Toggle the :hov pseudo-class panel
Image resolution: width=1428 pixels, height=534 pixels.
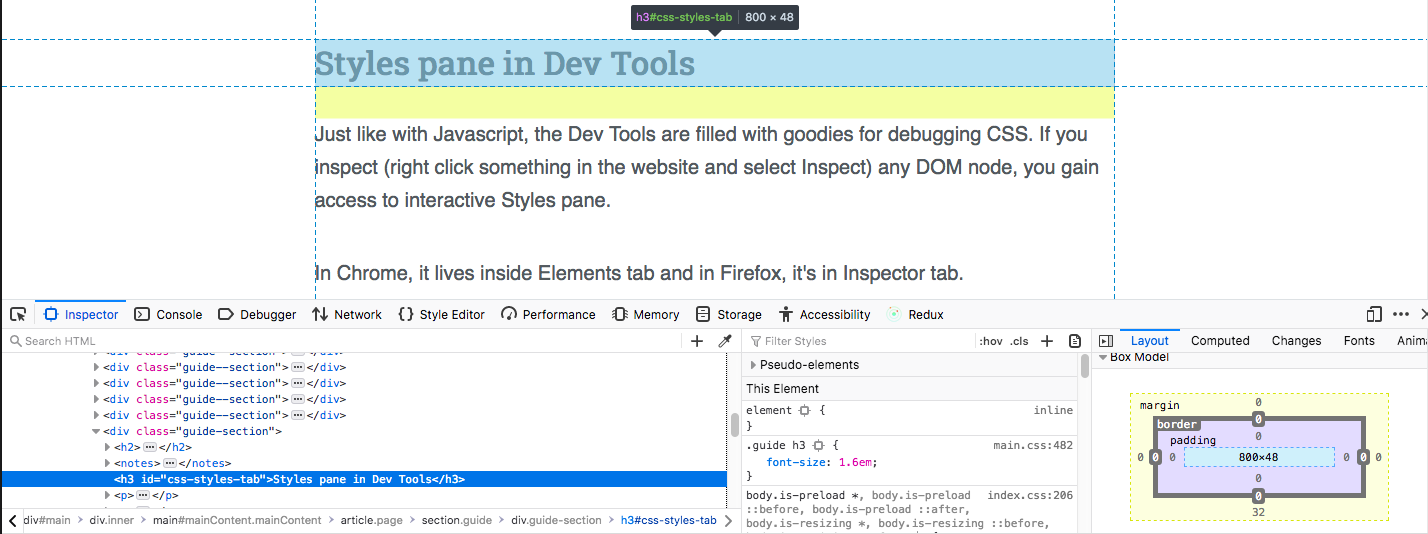991,341
